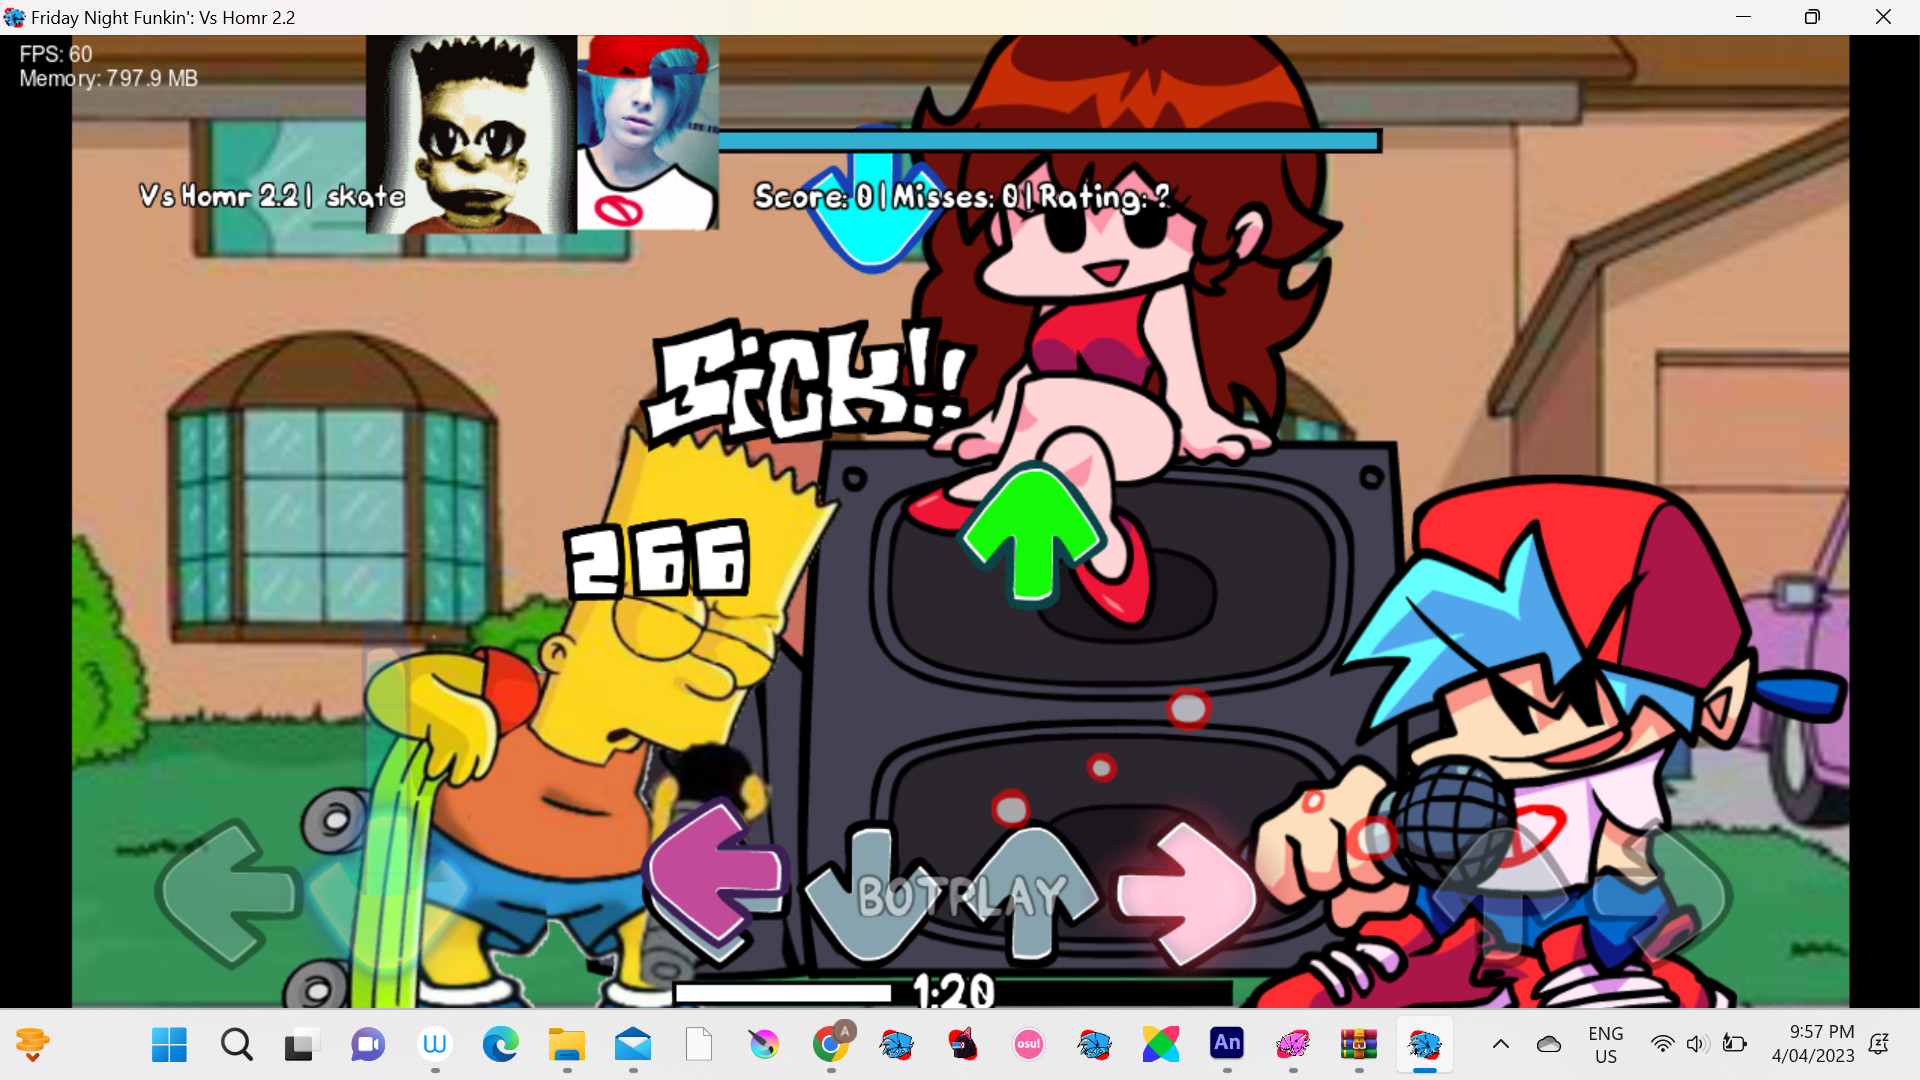Open WinRAR from the taskbar
1920x1080 pixels.
click(x=1358, y=1045)
